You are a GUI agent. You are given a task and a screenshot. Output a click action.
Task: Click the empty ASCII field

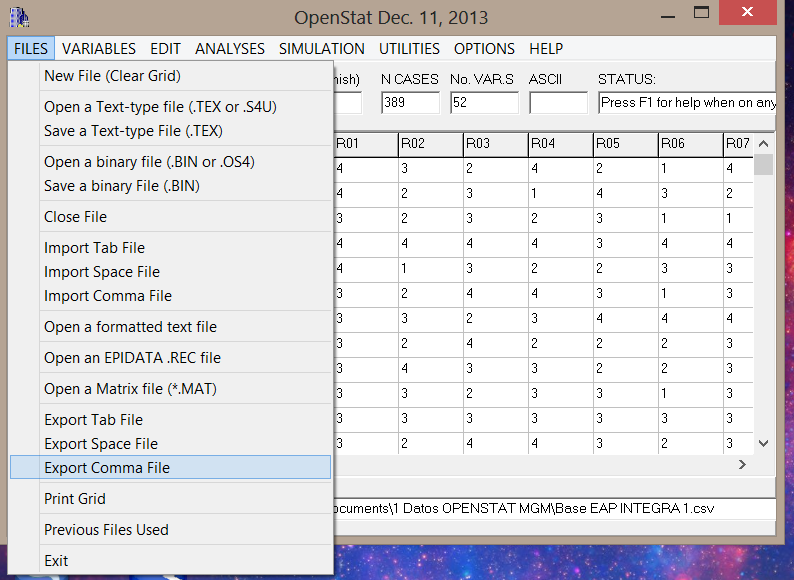(x=559, y=103)
